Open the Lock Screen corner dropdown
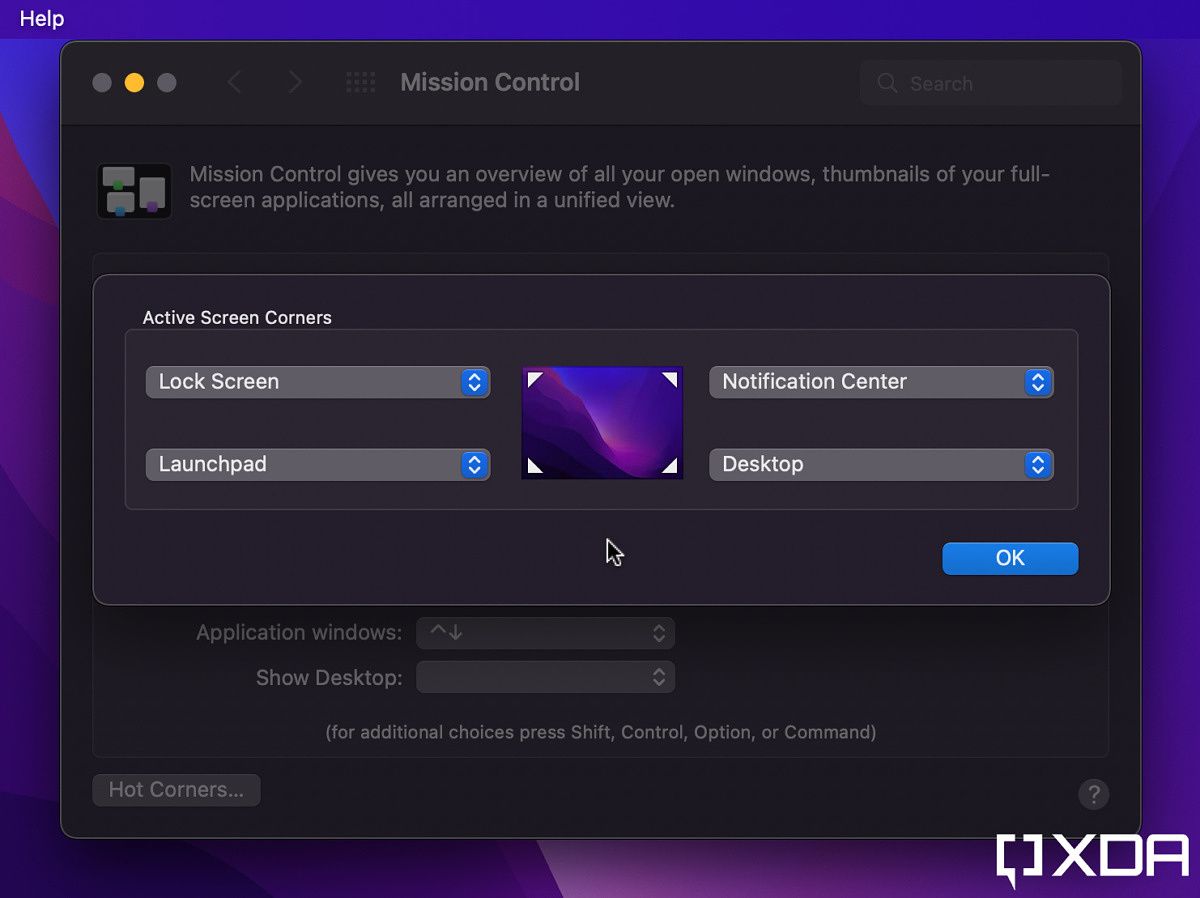The width and height of the screenshot is (1200, 898). click(x=318, y=382)
